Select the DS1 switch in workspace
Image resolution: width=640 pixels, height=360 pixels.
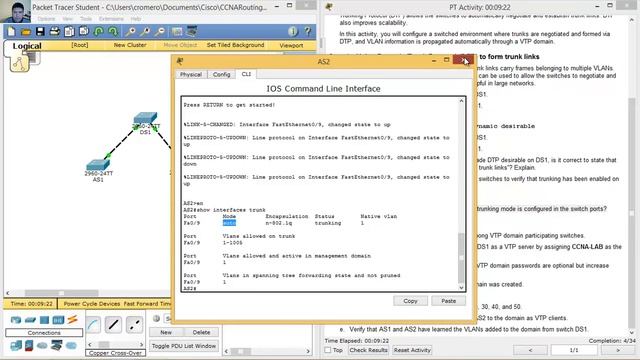tap(145, 119)
